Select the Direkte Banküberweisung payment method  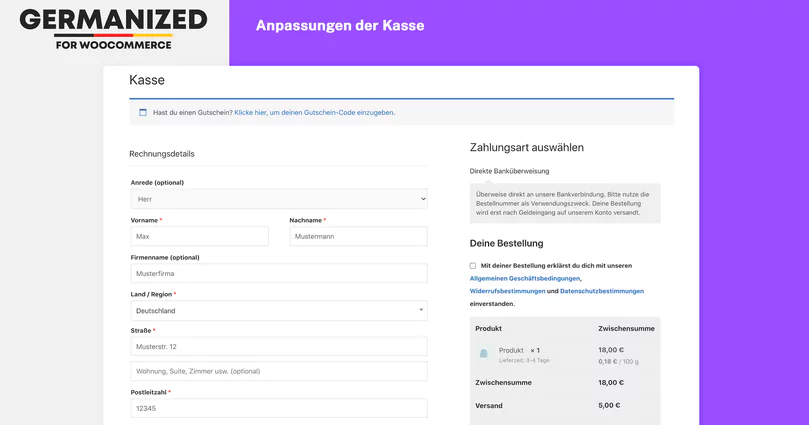pos(509,171)
